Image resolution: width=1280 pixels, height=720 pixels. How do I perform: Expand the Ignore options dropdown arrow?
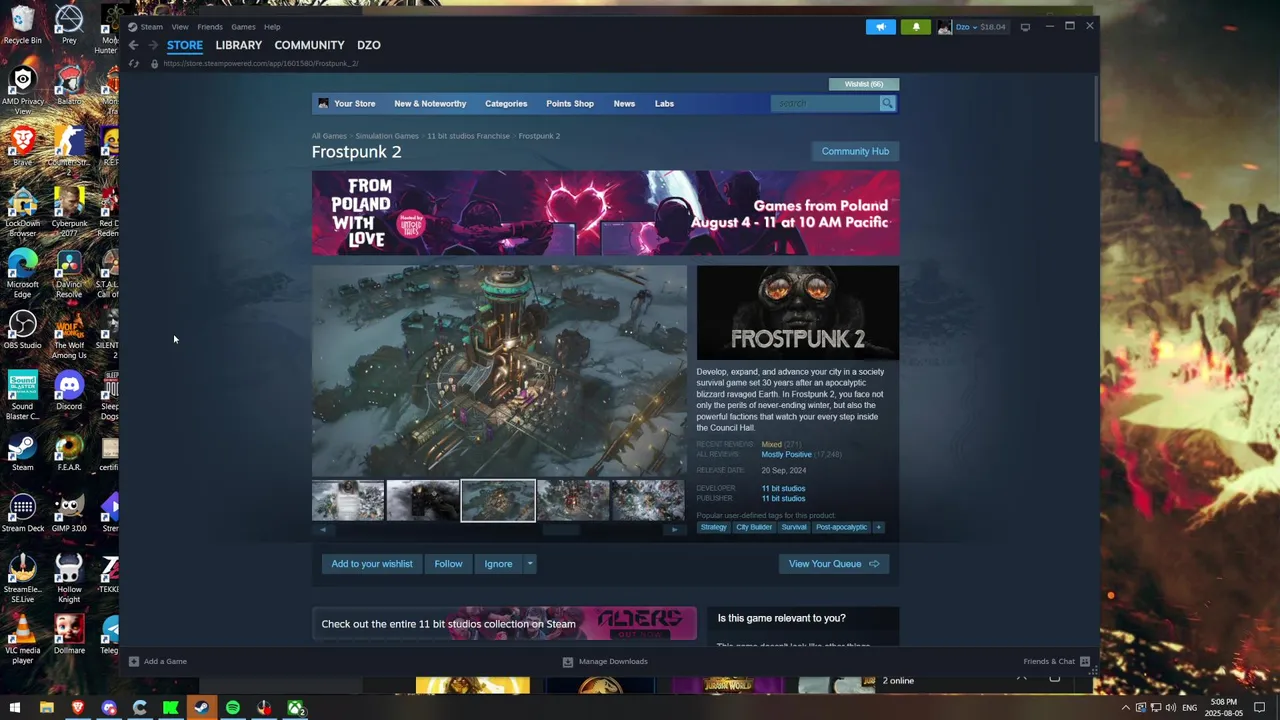(530, 564)
